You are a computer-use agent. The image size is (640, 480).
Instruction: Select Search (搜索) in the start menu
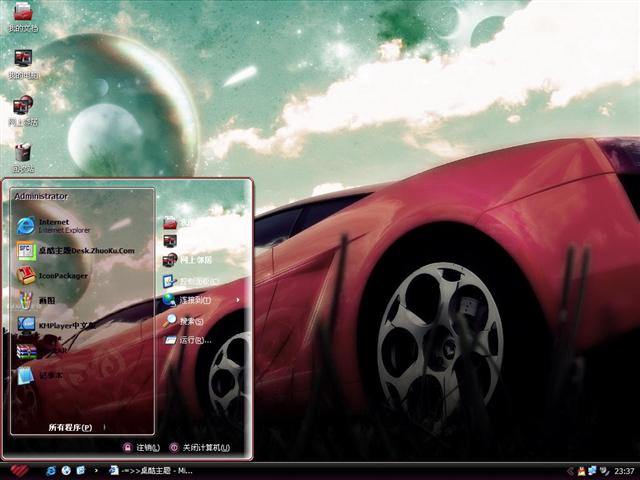(188, 321)
